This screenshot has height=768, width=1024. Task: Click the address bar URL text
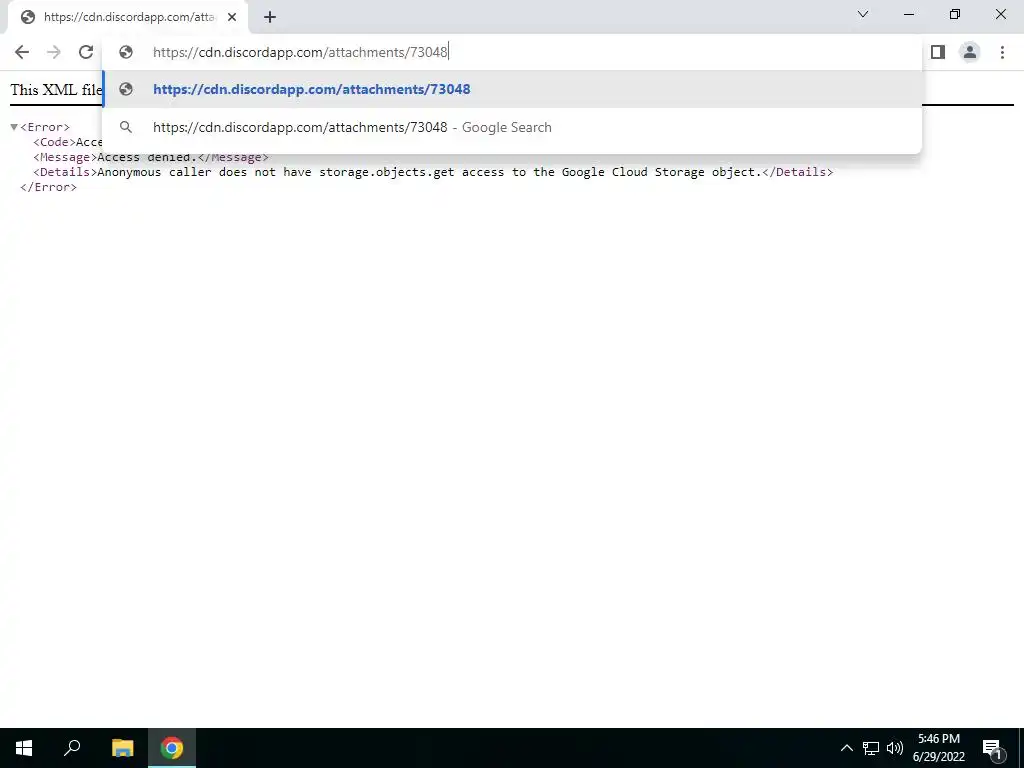(x=300, y=52)
